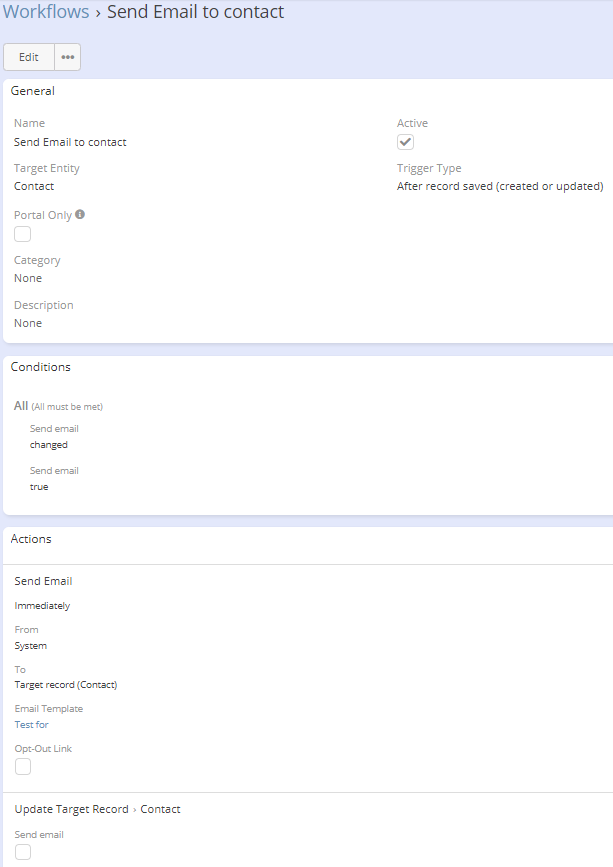Go back to Workflows list

(46, 13)
